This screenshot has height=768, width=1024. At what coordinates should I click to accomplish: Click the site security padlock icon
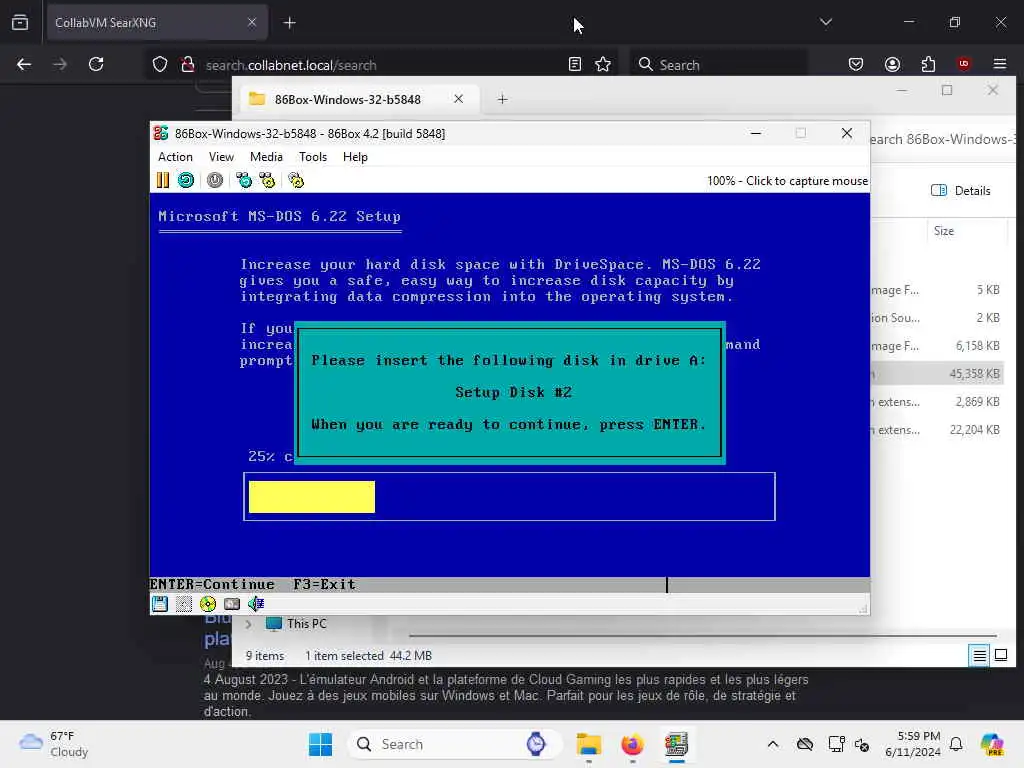tap(187, 65)
